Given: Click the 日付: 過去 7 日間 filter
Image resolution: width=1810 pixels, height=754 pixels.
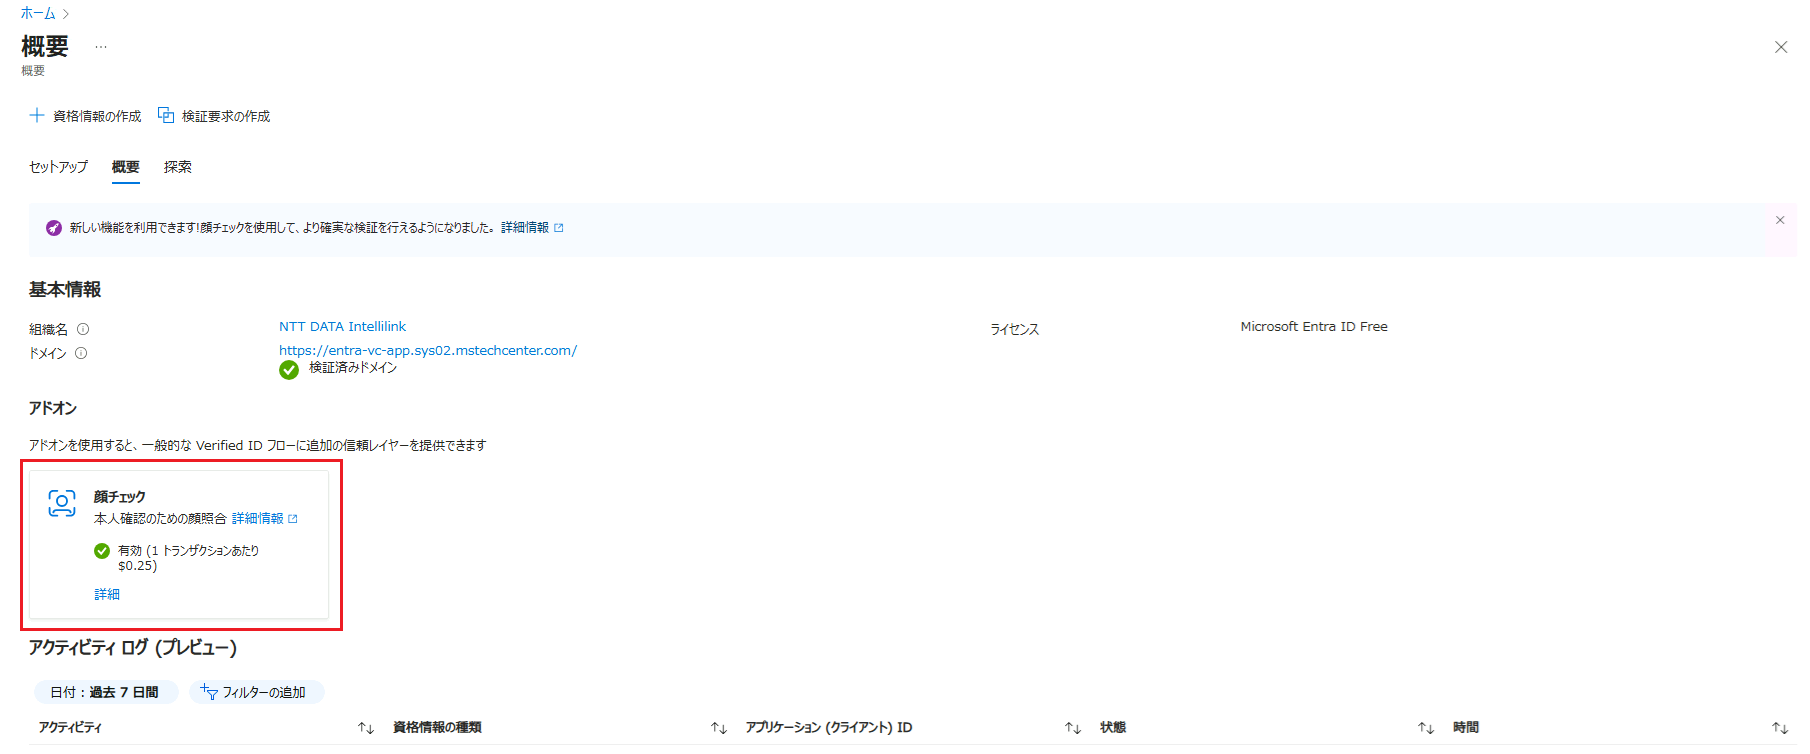Looking at the screenshot, I should [105, 692].
